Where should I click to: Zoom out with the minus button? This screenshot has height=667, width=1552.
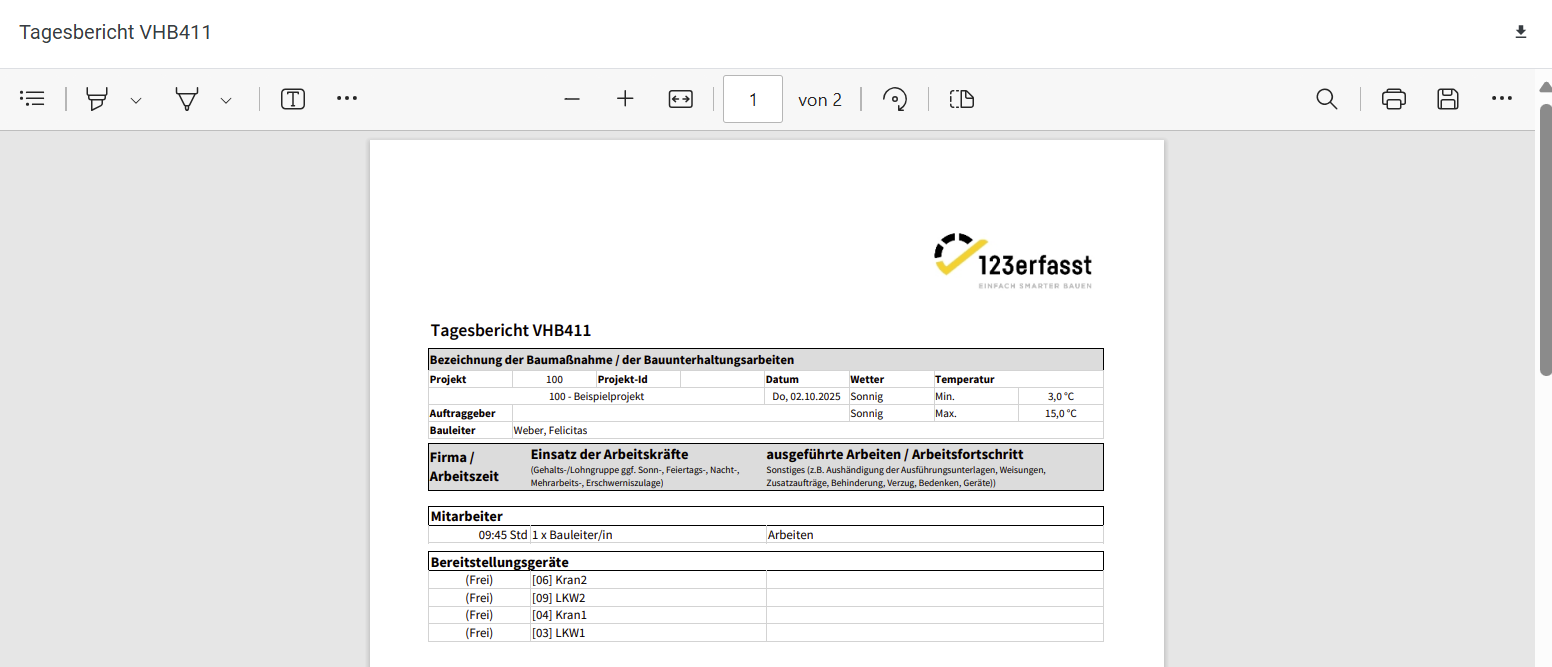(572, 99)
